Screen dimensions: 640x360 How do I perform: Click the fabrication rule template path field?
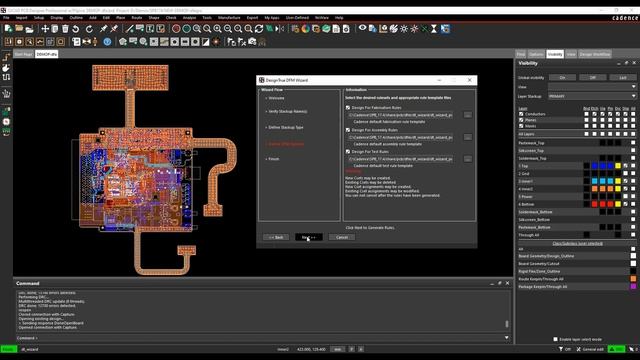[x=400, y=115]
